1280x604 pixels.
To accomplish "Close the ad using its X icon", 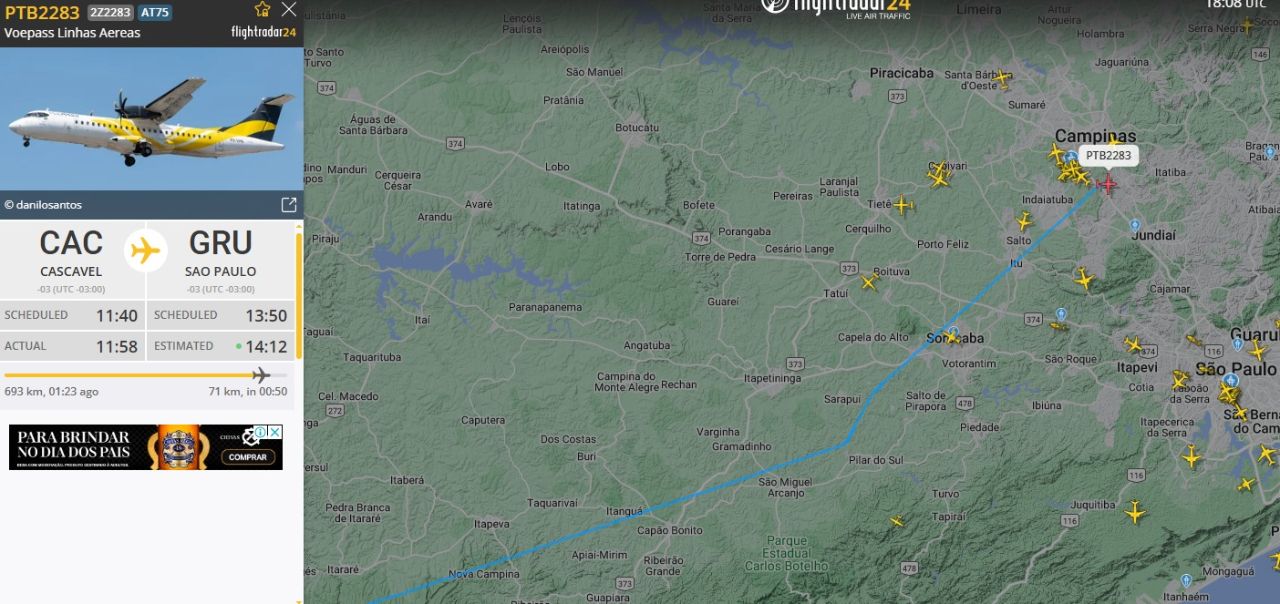I will [x=275, y=432].
